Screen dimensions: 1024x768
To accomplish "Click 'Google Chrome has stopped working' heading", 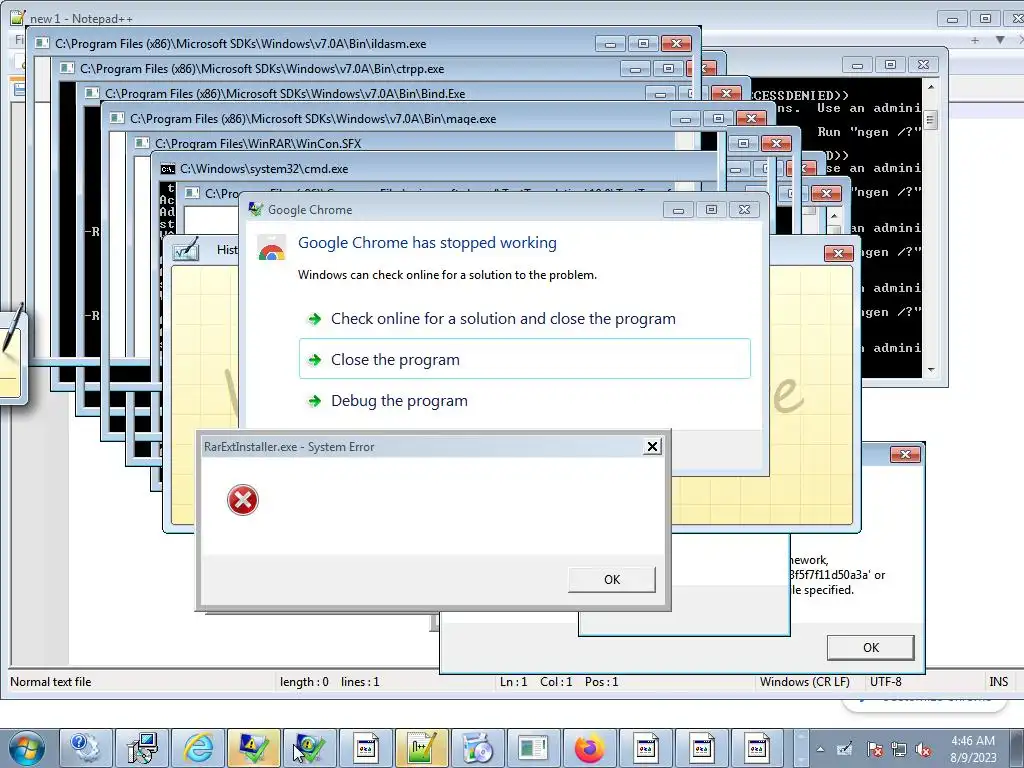I will 427,242.
